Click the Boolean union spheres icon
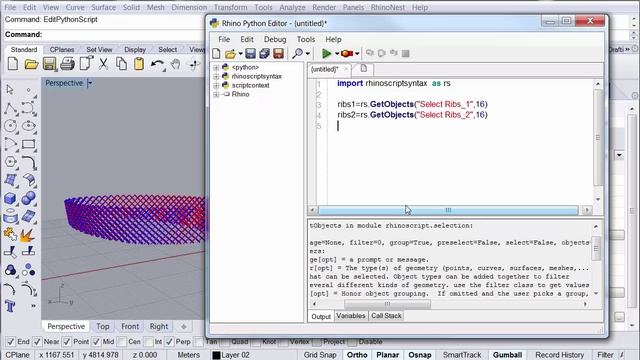Viewport: 640px width, 360px height. (29, 198)
